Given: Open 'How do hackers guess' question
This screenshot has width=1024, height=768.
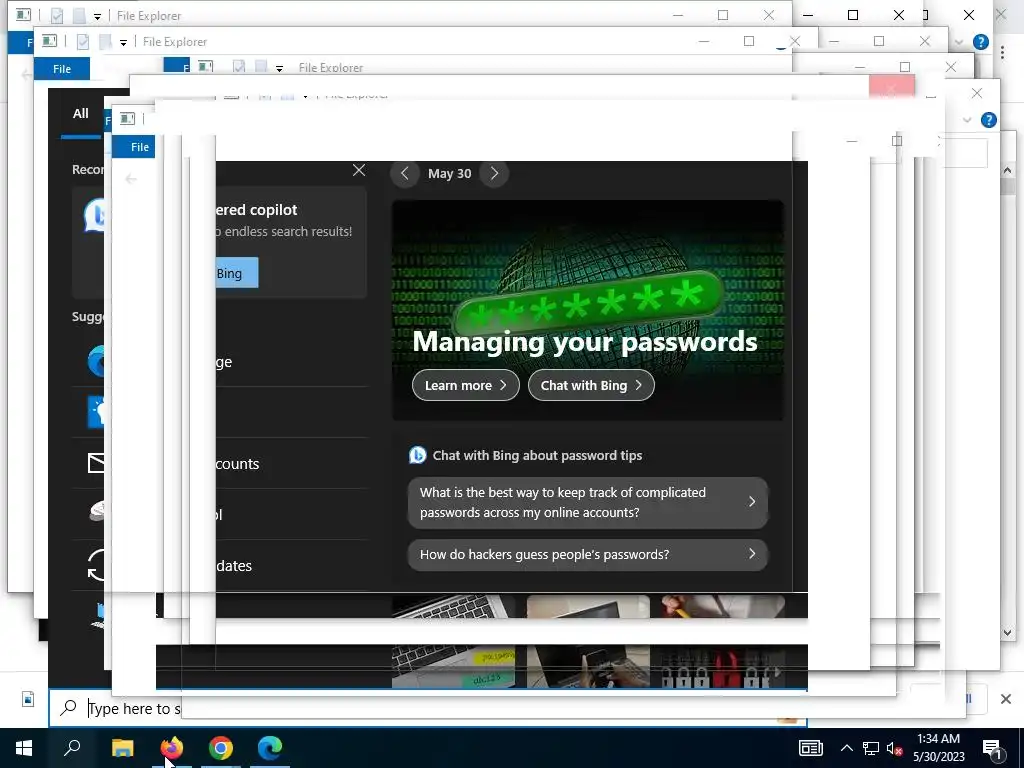Looking at the screenshot, I should [x=588, y=554].
